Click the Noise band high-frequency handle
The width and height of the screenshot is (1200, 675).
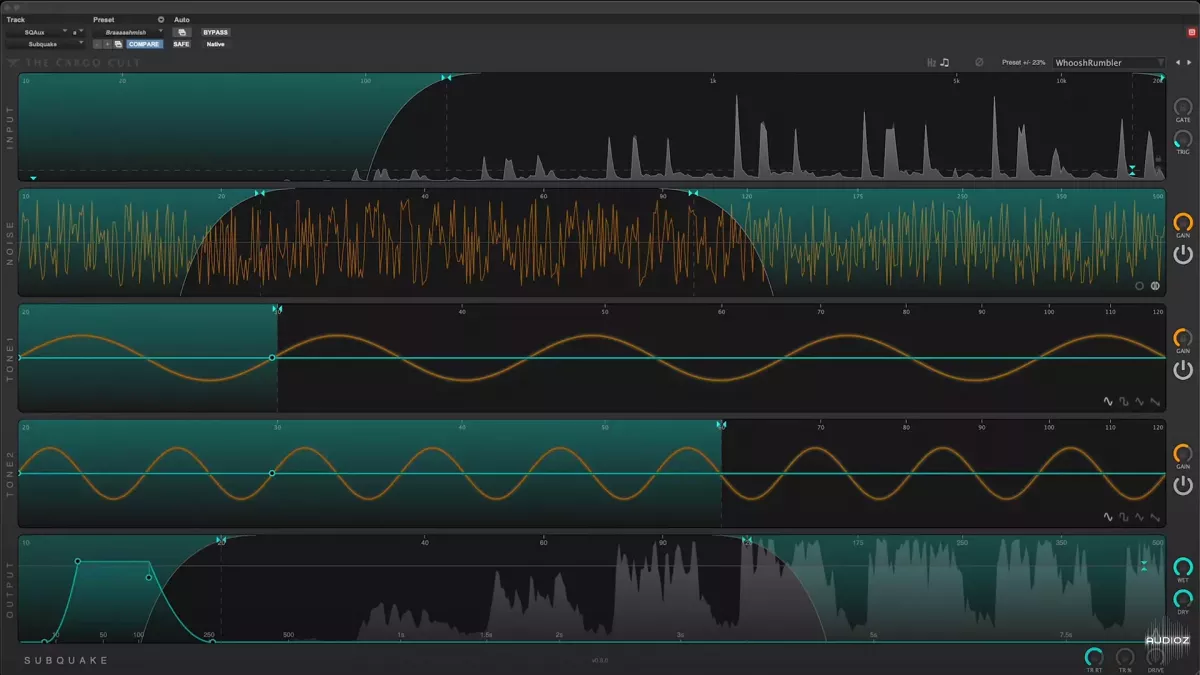693,193
